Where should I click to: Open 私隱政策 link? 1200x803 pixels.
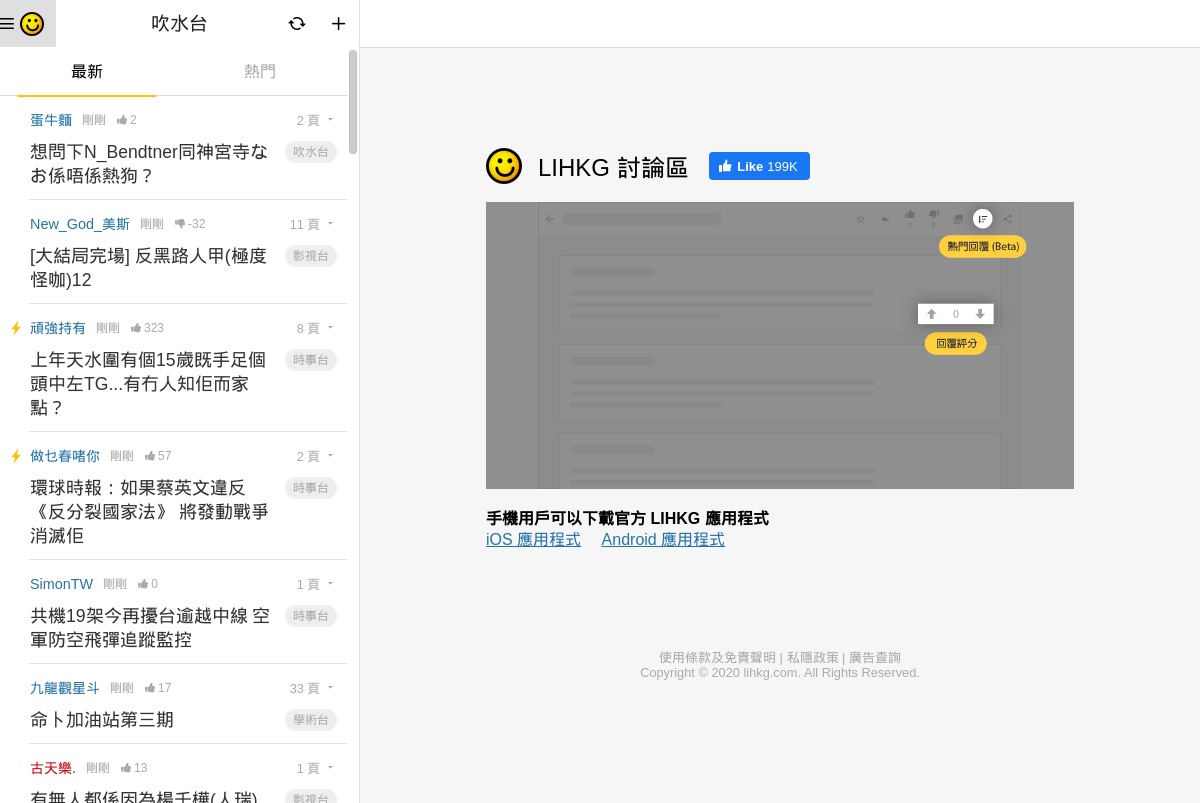(x=813, y=657)
